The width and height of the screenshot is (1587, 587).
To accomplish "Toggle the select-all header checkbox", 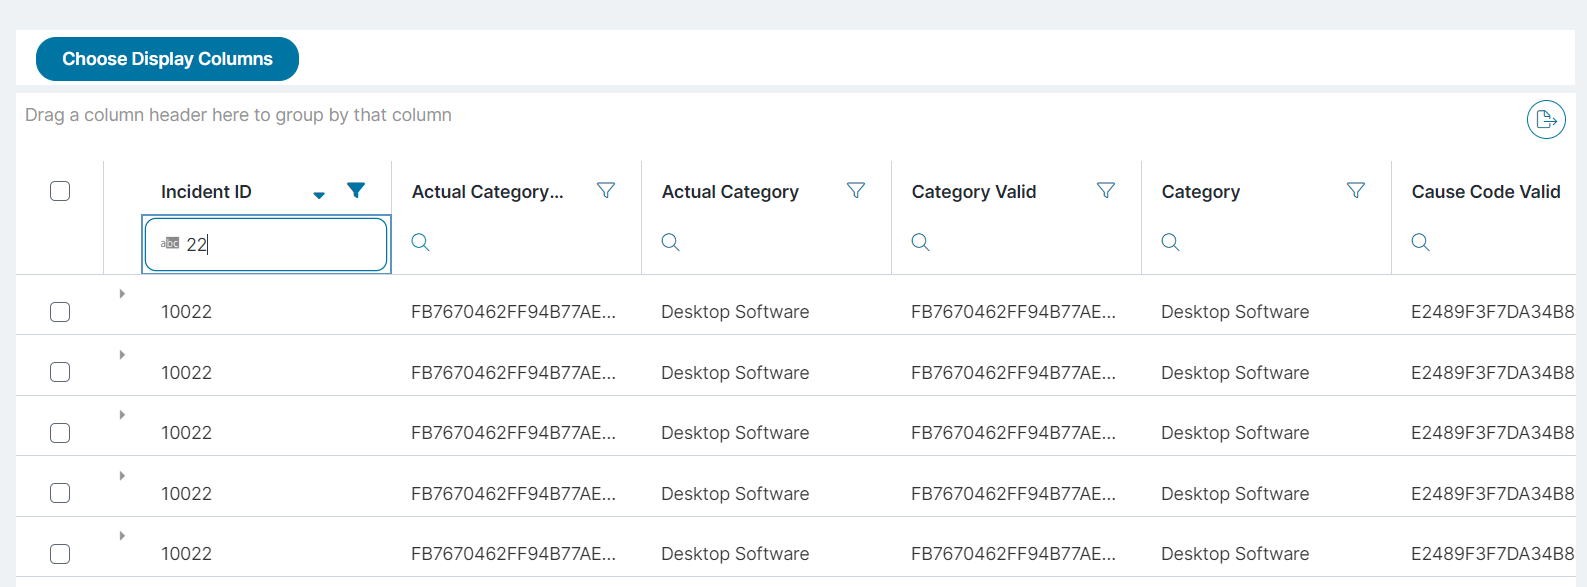I will coord(60,191).
